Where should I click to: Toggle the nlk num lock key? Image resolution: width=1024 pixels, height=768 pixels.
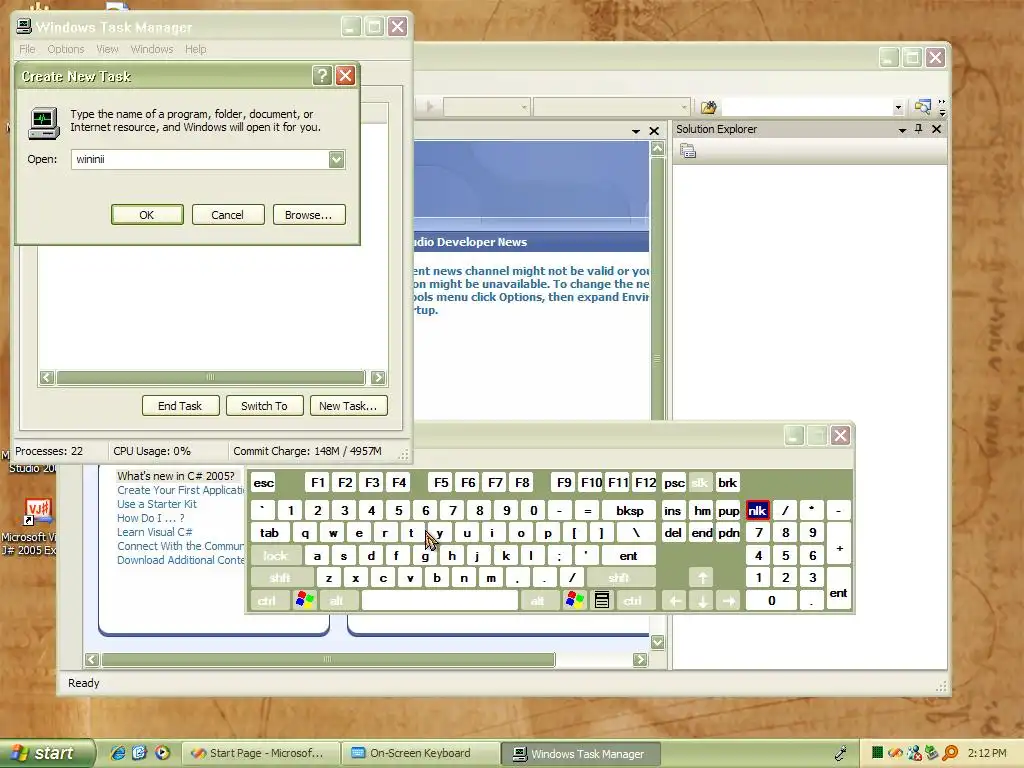coord(757,511)
